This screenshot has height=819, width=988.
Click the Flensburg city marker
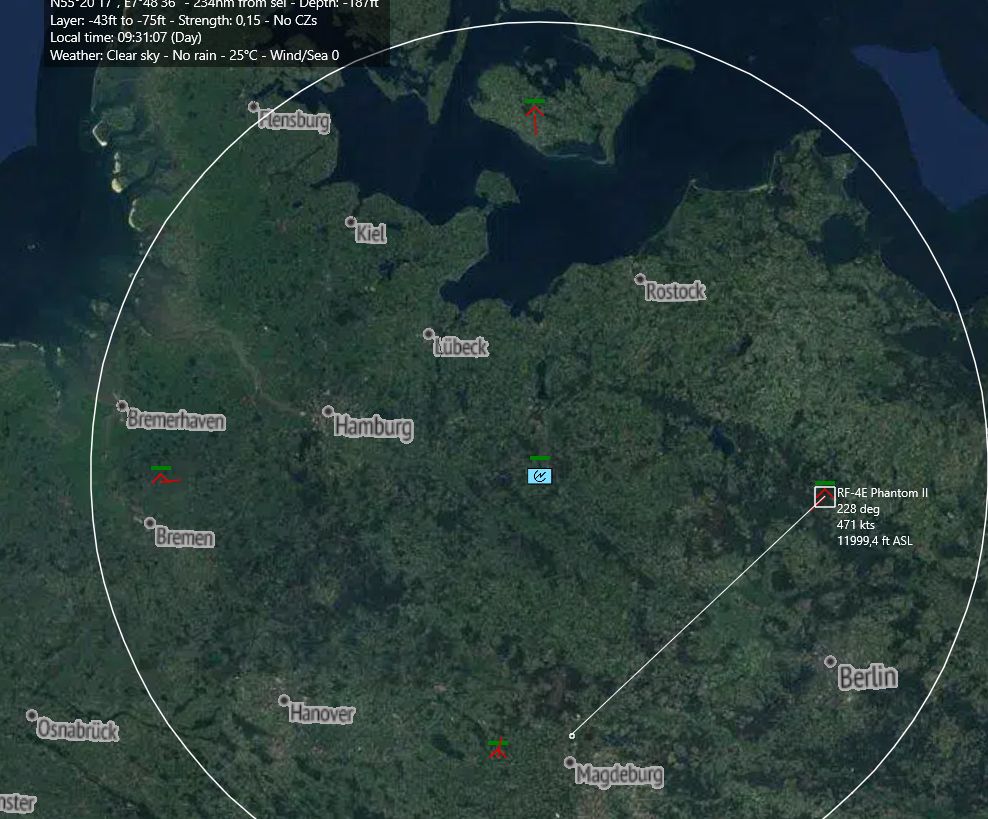pyautogui.click(x=253, y=106)
